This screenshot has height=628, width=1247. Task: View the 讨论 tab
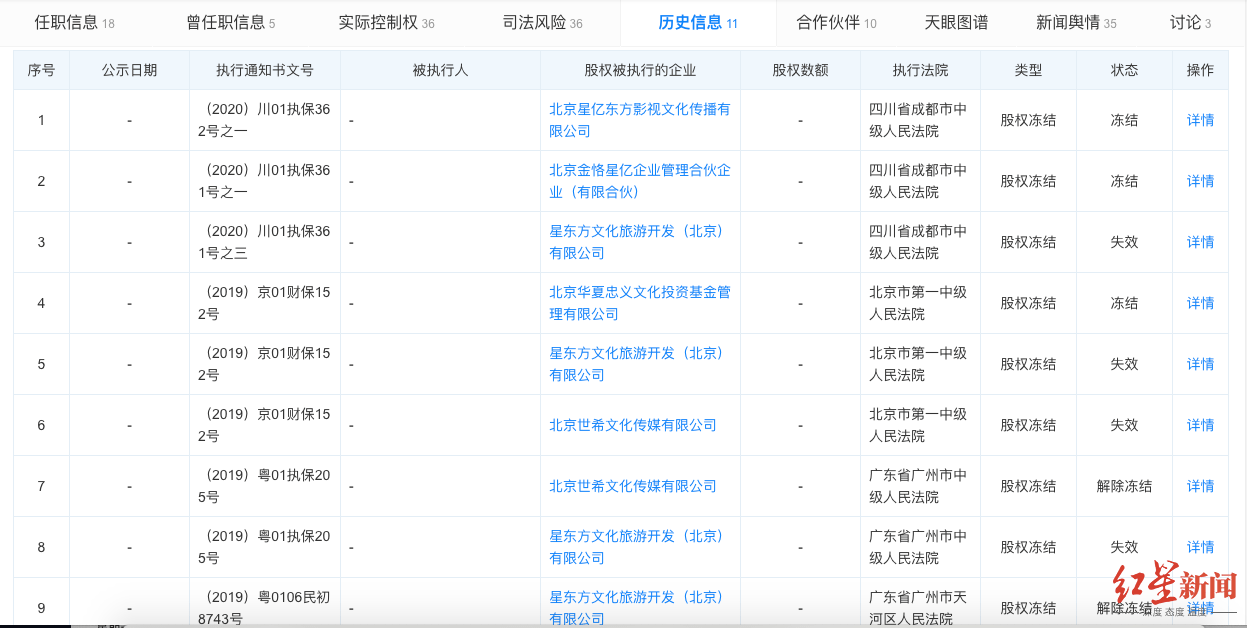point(1190,23)
